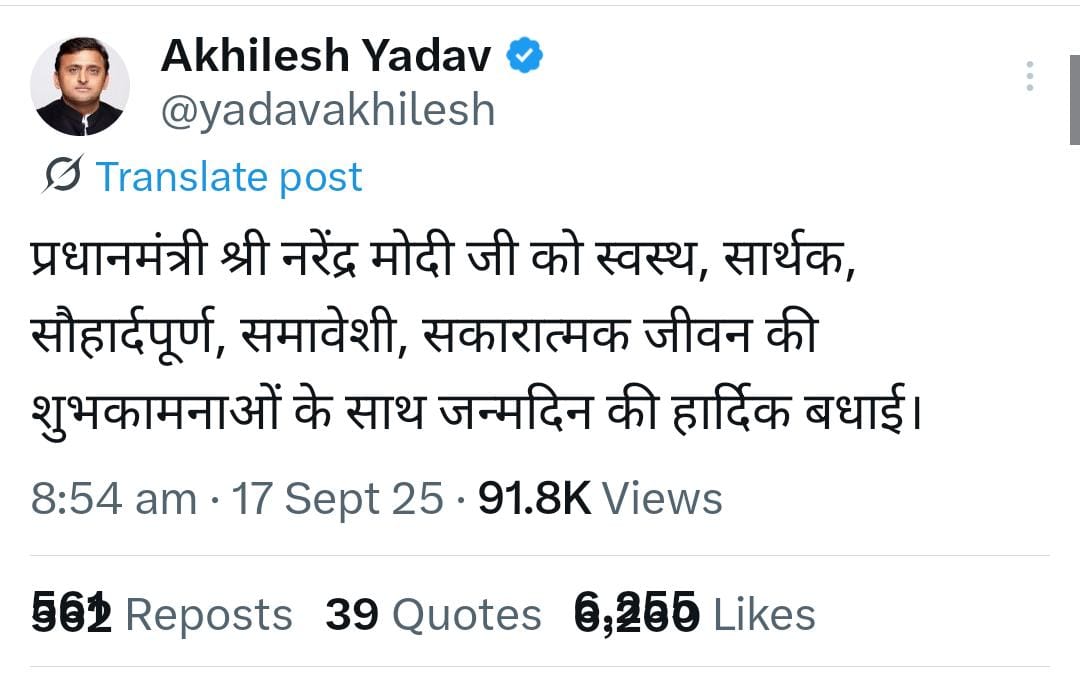Click the word Views beside 91.8K

662,498
